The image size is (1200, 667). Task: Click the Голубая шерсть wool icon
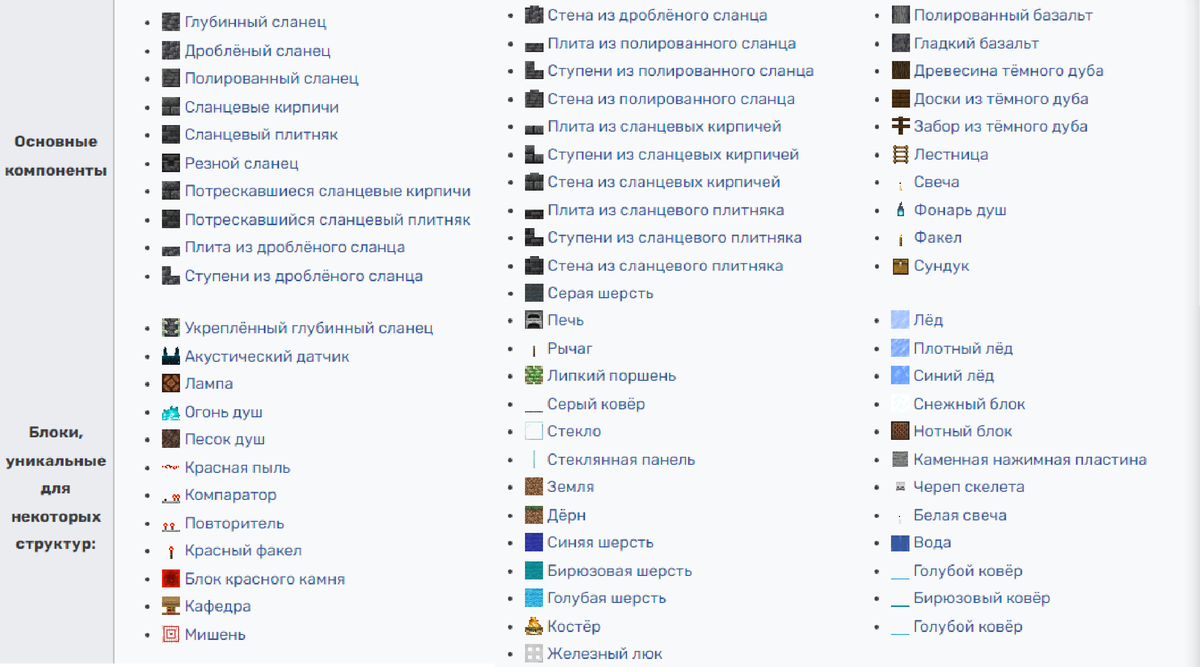click(533, 598)
